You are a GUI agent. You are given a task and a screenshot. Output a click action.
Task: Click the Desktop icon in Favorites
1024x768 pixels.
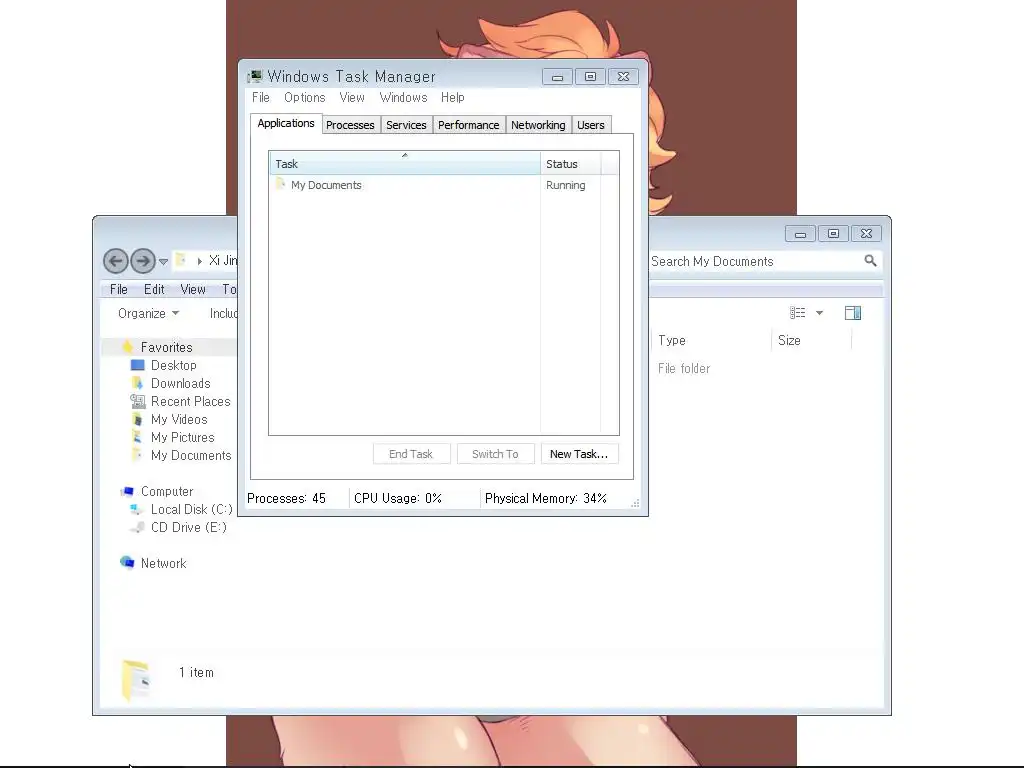click(x=137, y=365)
